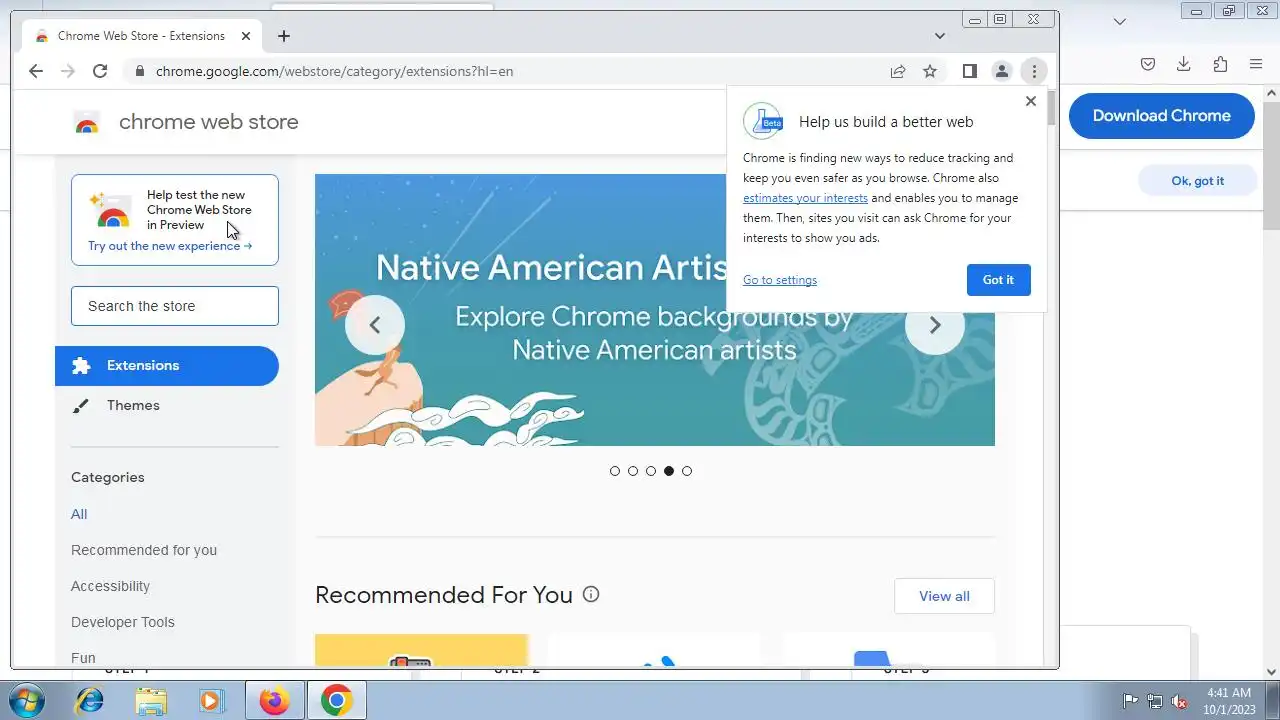Dismiss the 'Help us build a better web' popup
This screenshot has width=1280, height=720.
tap(1031, 101)
